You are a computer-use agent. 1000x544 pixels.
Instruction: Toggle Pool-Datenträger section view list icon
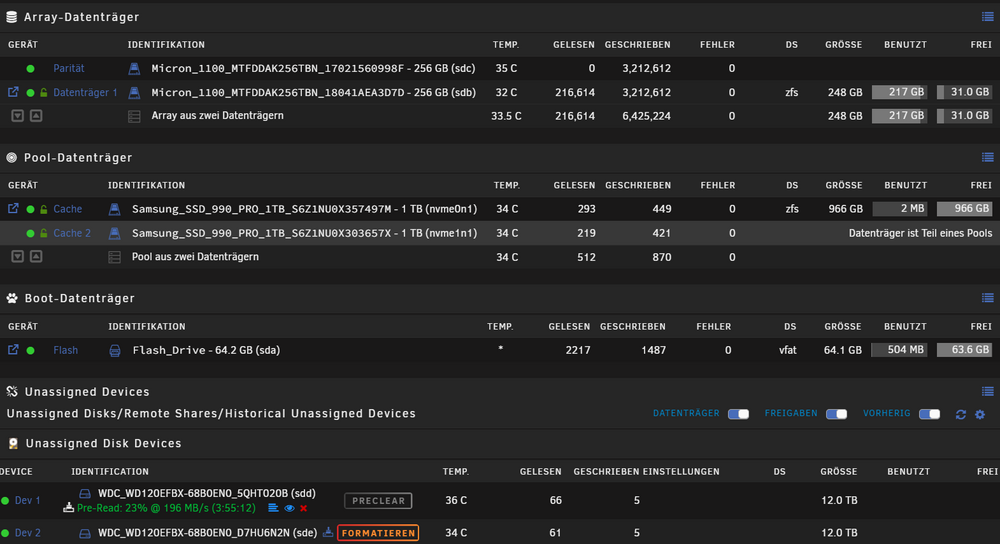point(987,157)
